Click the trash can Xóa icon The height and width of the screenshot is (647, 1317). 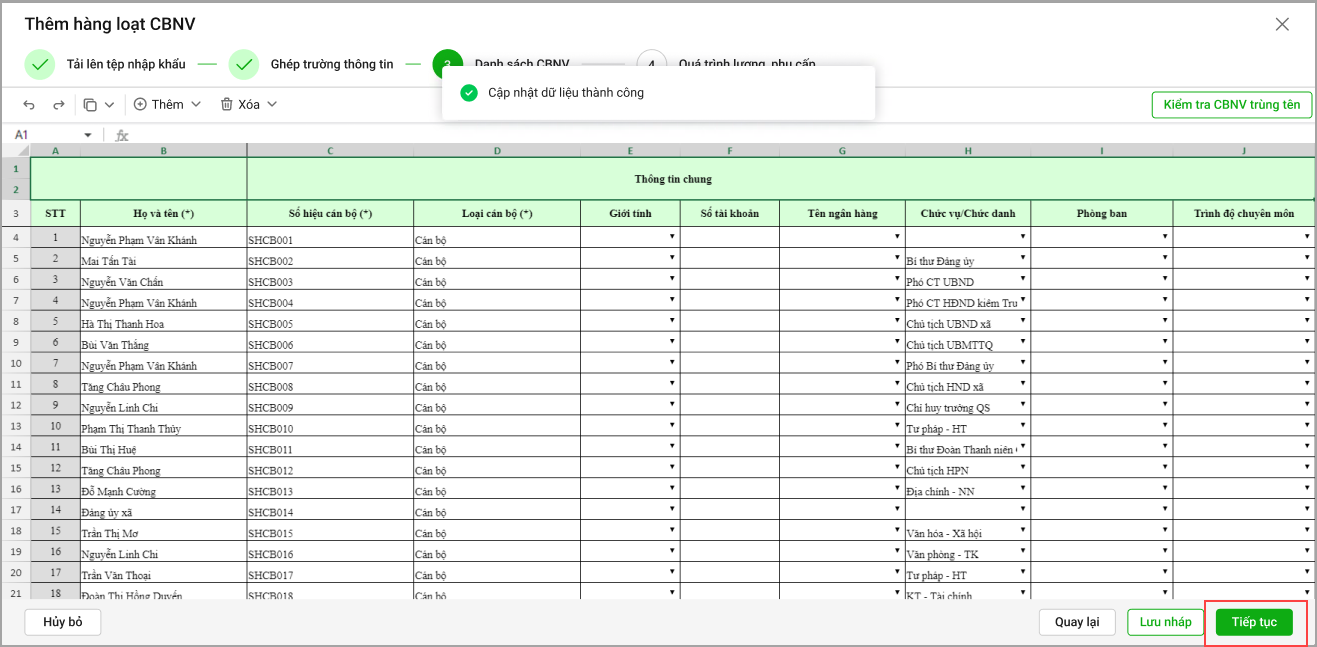pyautogui.click(x=227, y=105)
